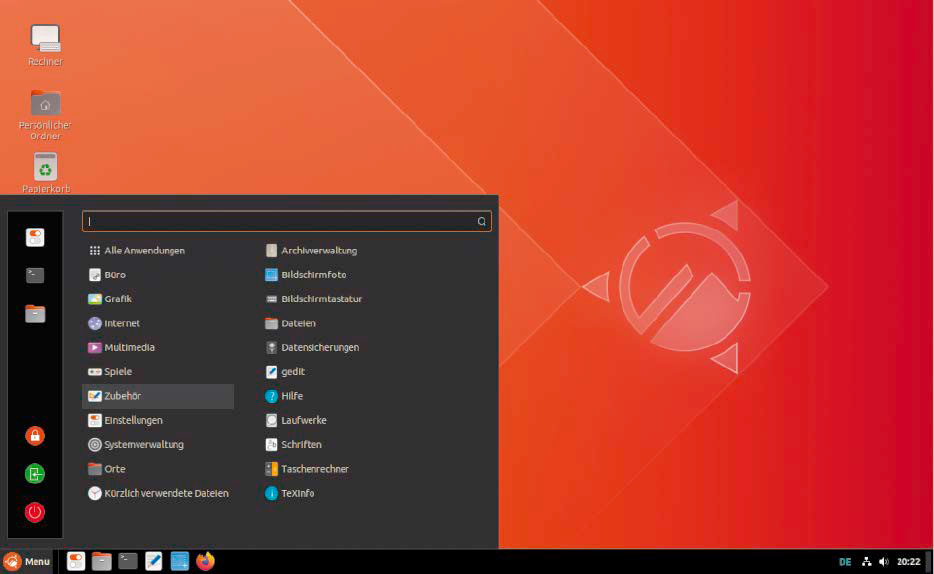Click the search magnifier icon

tap(481, 222)
